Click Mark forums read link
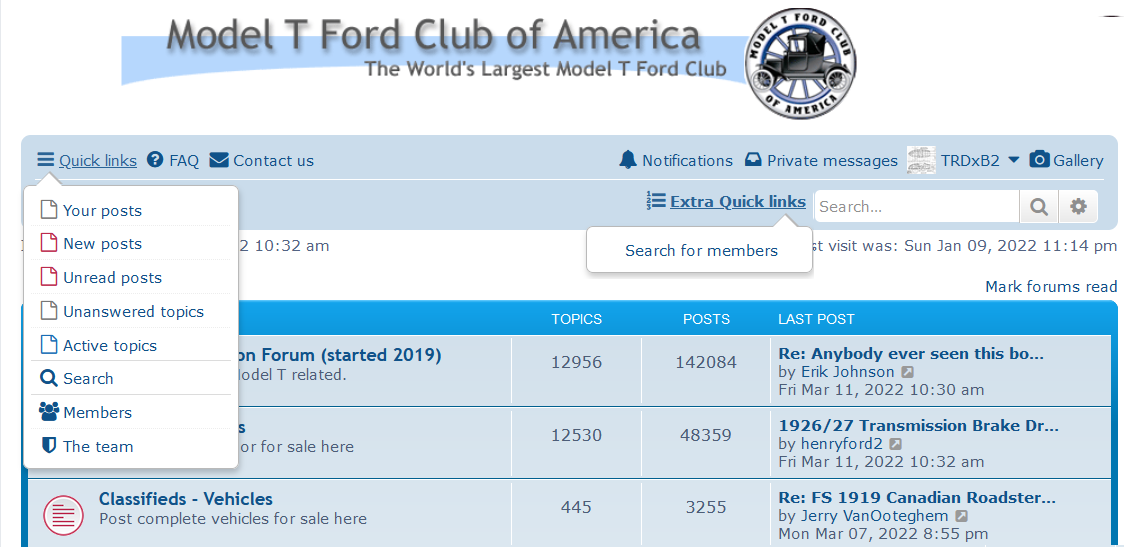 point(1051,287)
